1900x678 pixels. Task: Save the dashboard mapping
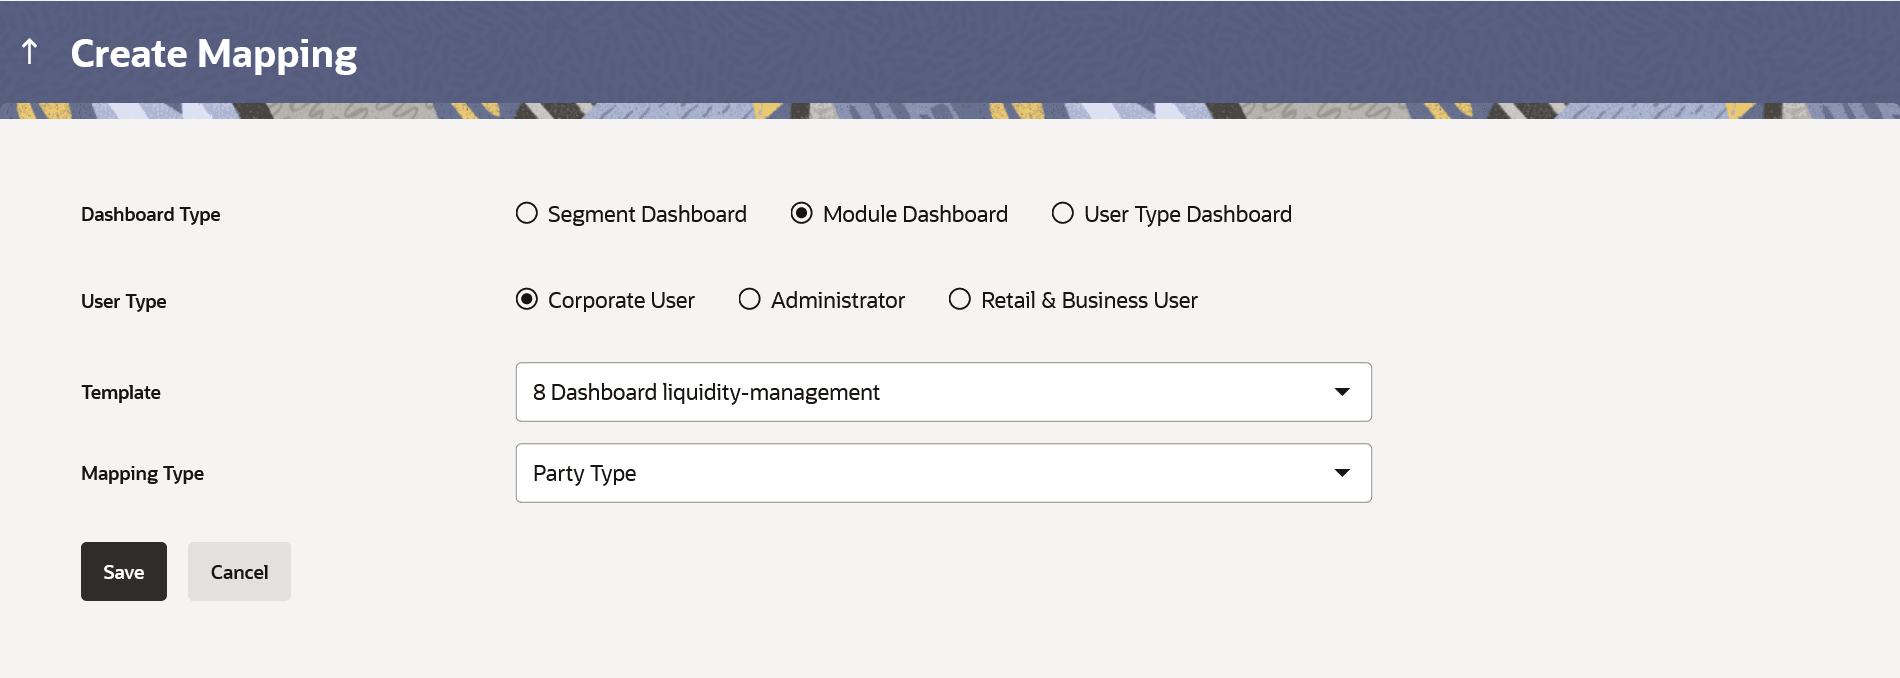click(124, 572)
